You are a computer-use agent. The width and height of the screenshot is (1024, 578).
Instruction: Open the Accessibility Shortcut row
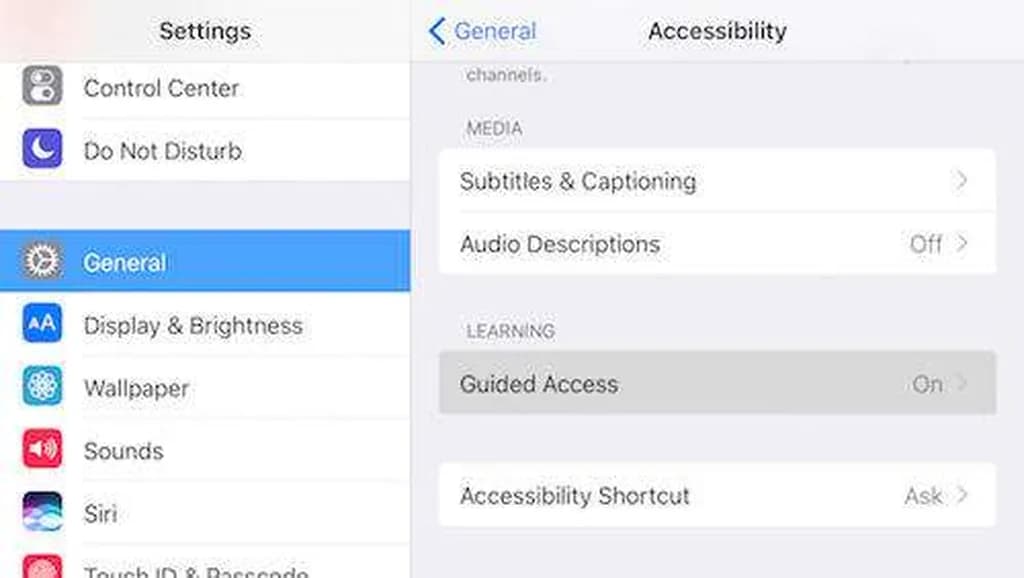(x=575, y=496)
